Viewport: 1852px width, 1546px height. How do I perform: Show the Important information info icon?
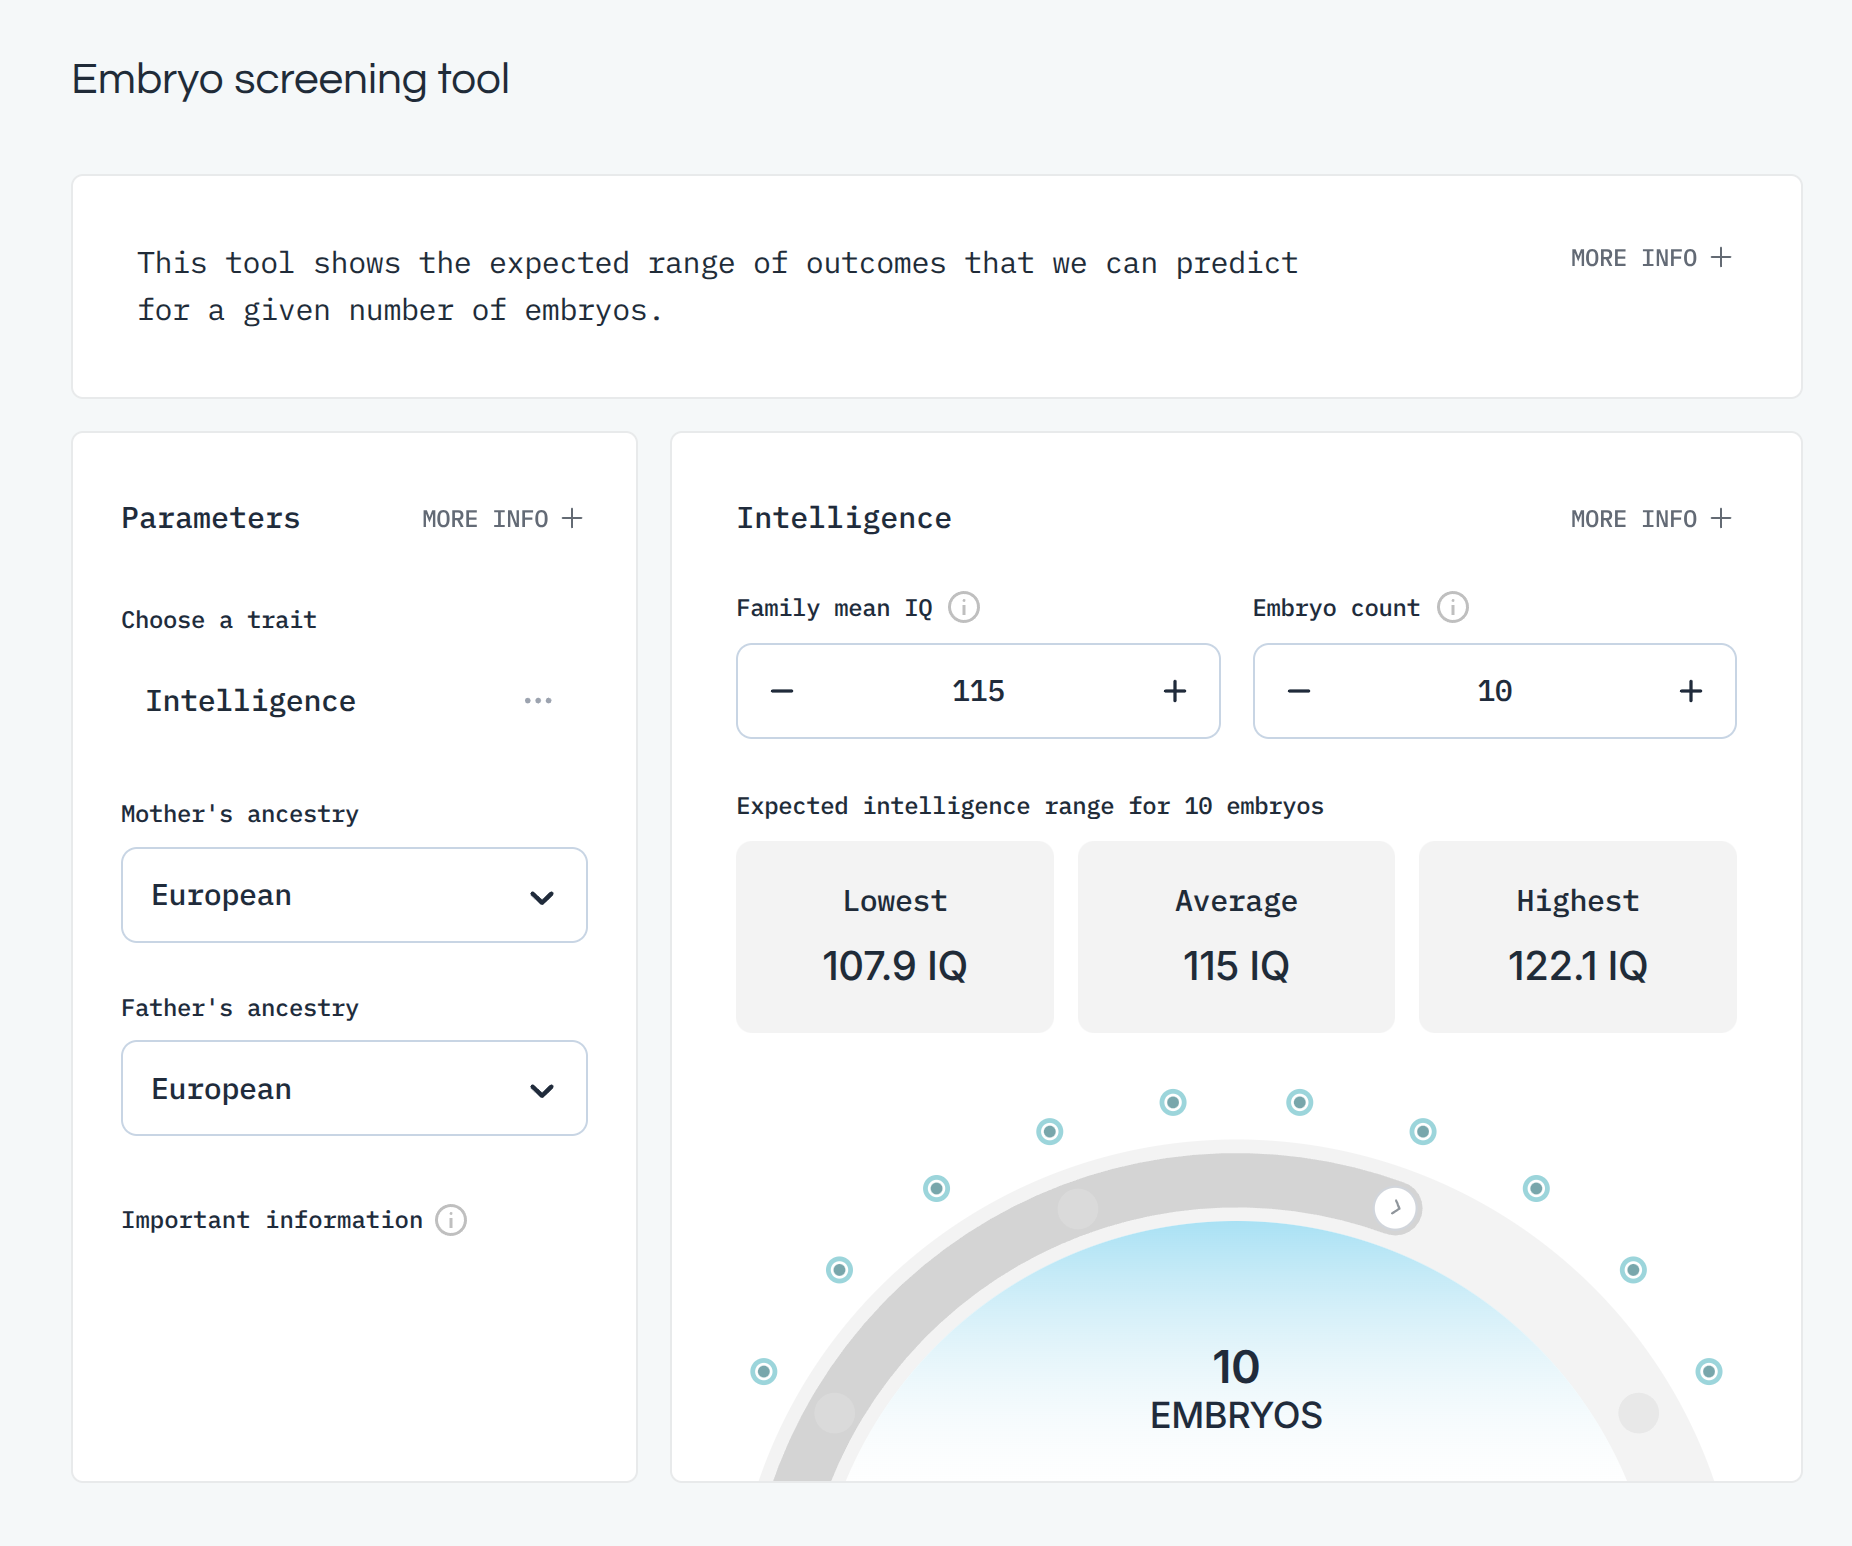(x=451, y=1220)
